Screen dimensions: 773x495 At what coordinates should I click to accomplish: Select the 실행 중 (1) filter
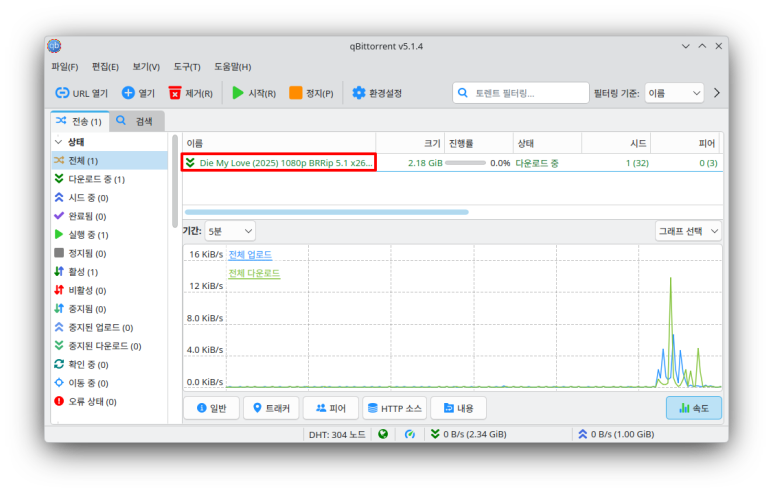(x=109, y=235)
